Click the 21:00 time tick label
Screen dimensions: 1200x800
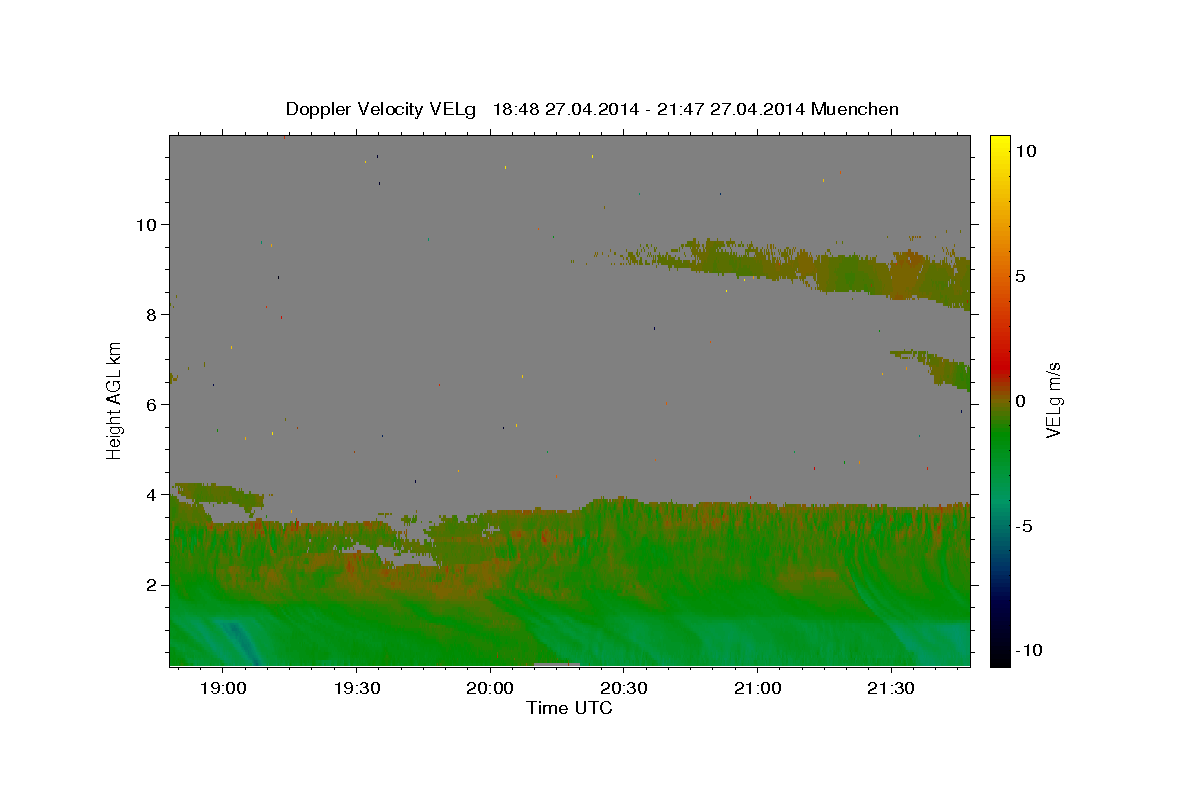(x=757, y=689)
